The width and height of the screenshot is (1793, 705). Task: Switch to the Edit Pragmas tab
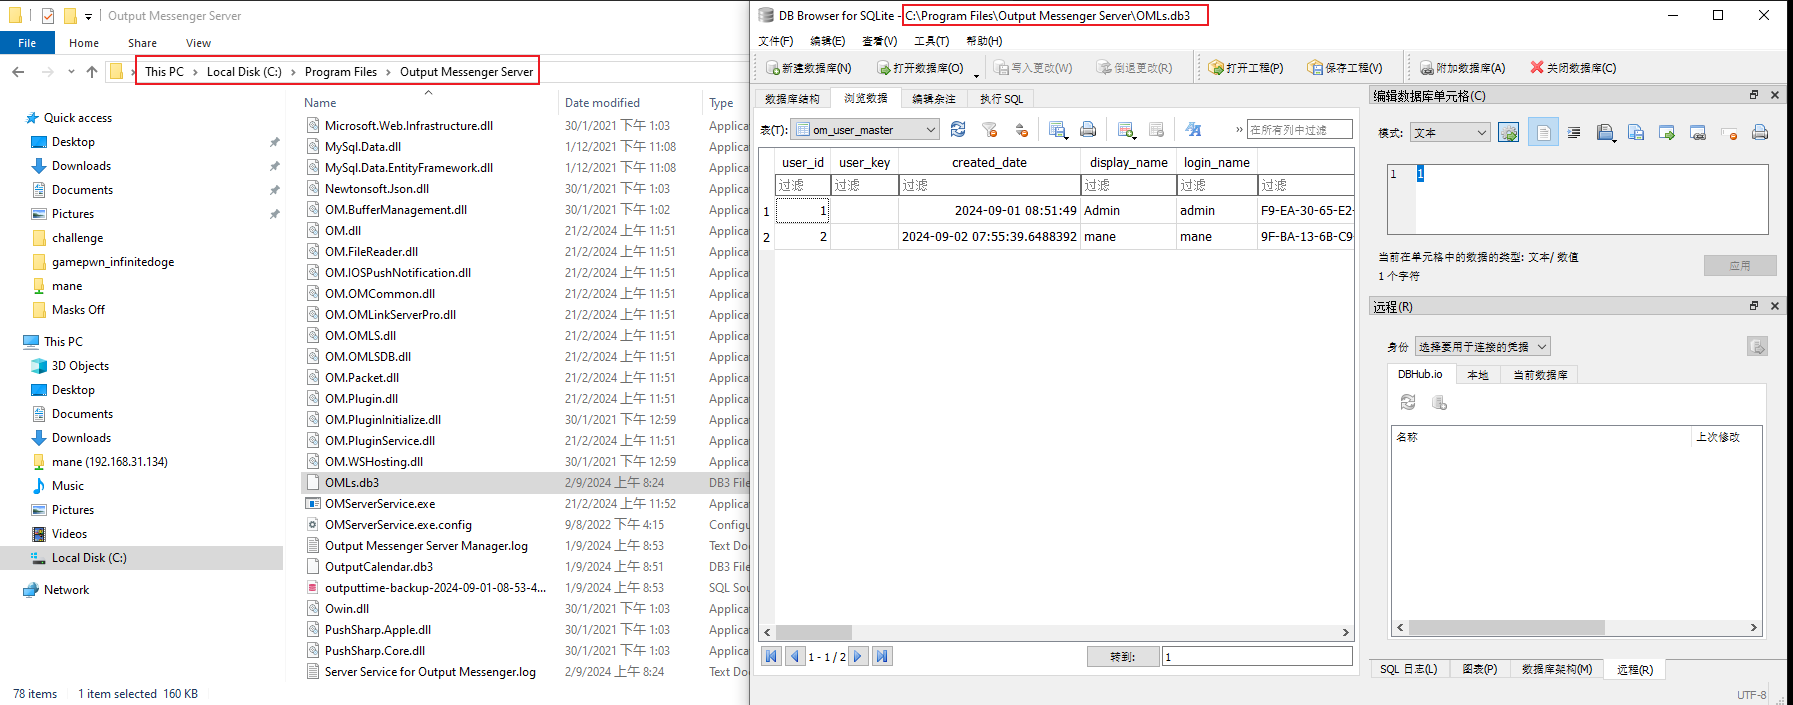click(934, 99)
